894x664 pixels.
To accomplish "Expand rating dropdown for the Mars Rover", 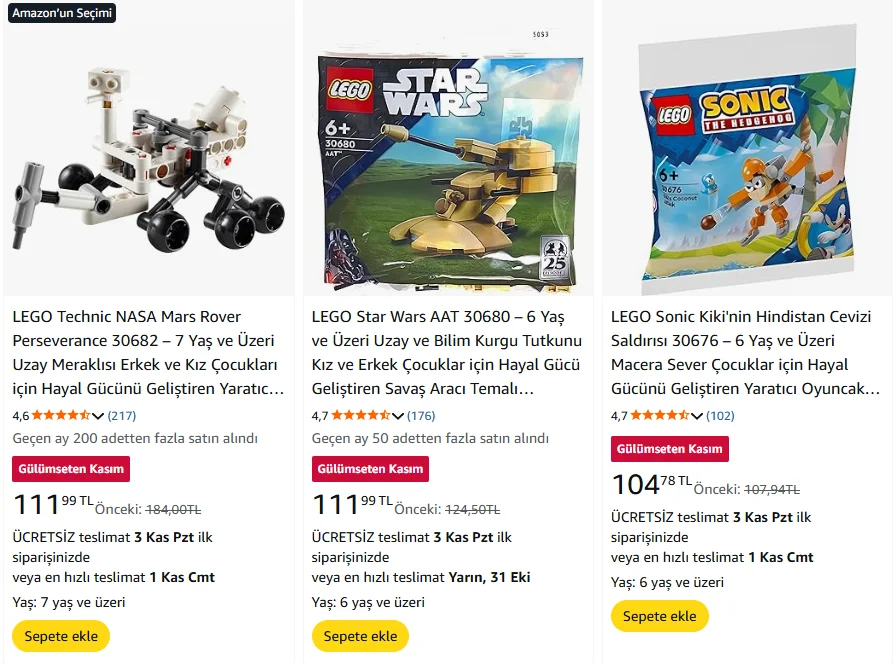I will pos(98,416).
